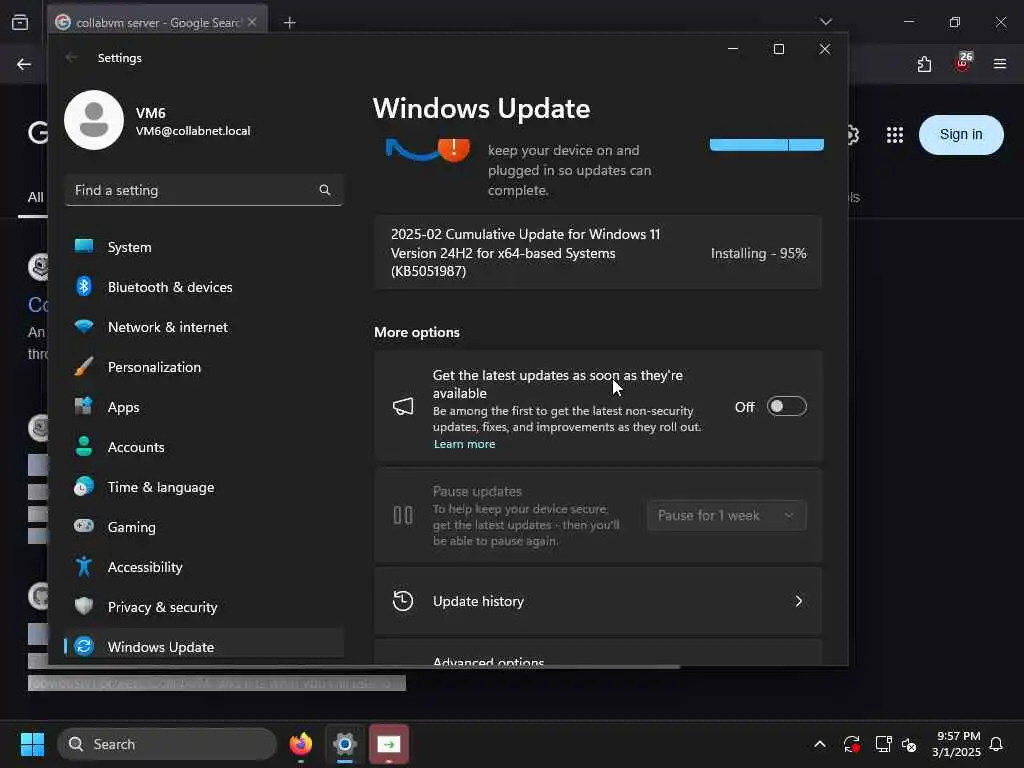The width and height of the screenshot is (1024, 768).
Task: Open the browser hamburger menu
Action: (1000, 64)
